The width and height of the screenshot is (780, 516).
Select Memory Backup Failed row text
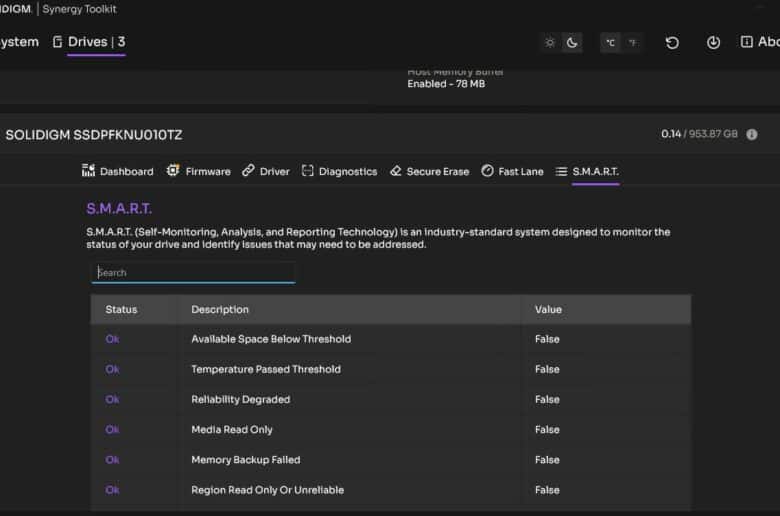pos(246,460)
